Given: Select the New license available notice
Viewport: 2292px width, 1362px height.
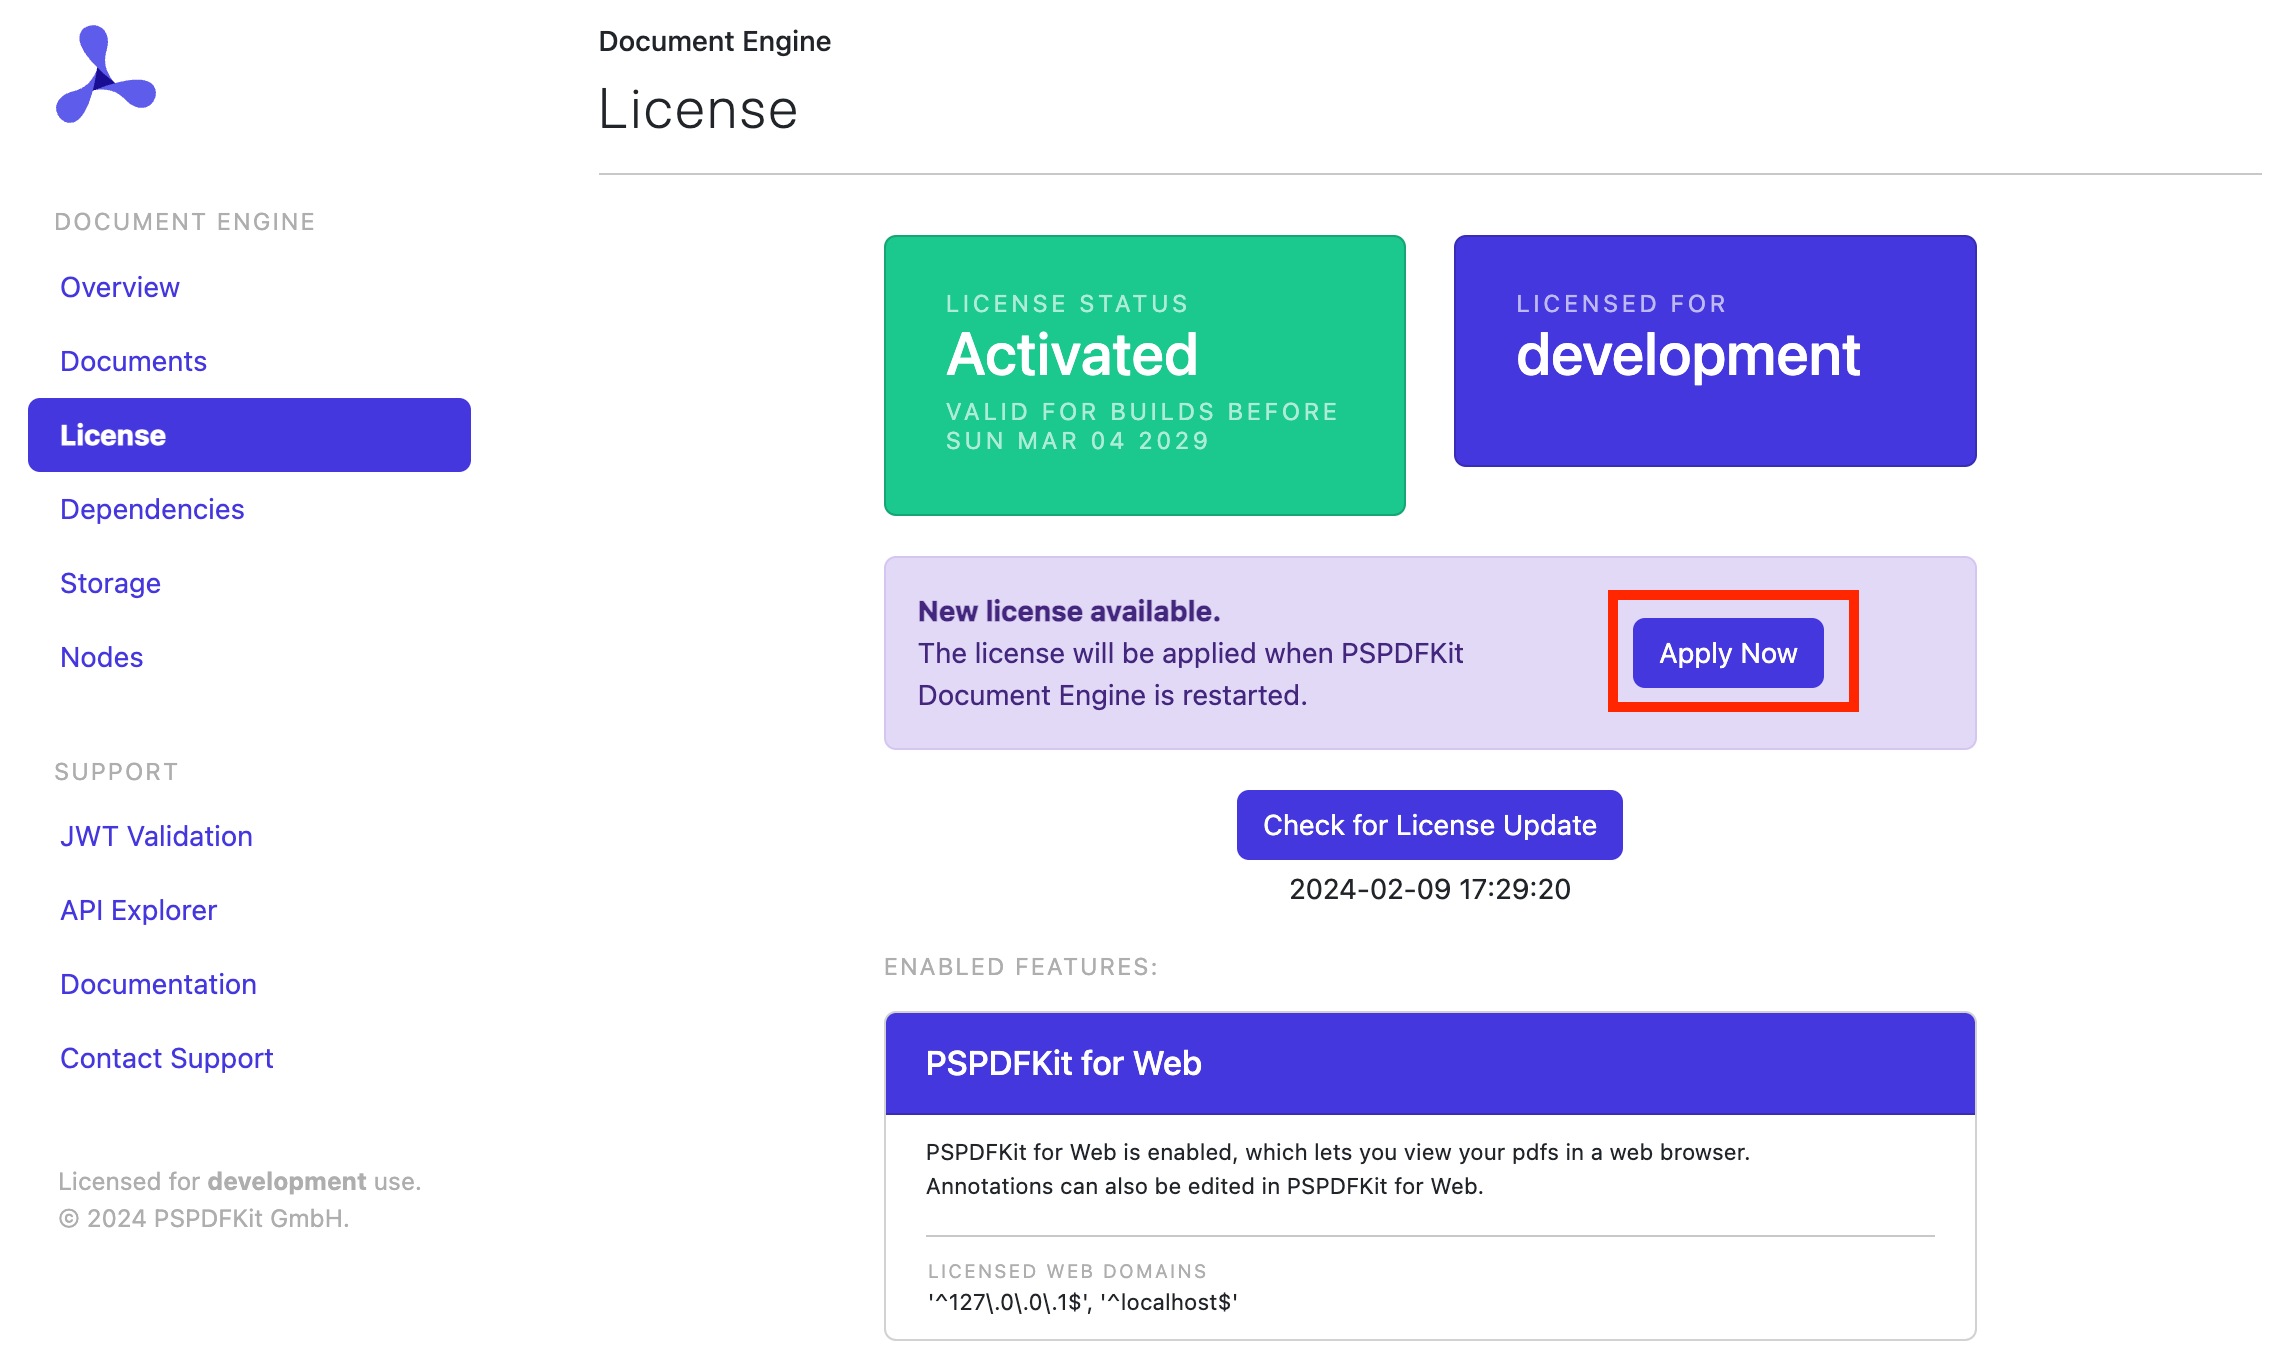Looking at the screenshot, I should click(x=1069, y=611).
